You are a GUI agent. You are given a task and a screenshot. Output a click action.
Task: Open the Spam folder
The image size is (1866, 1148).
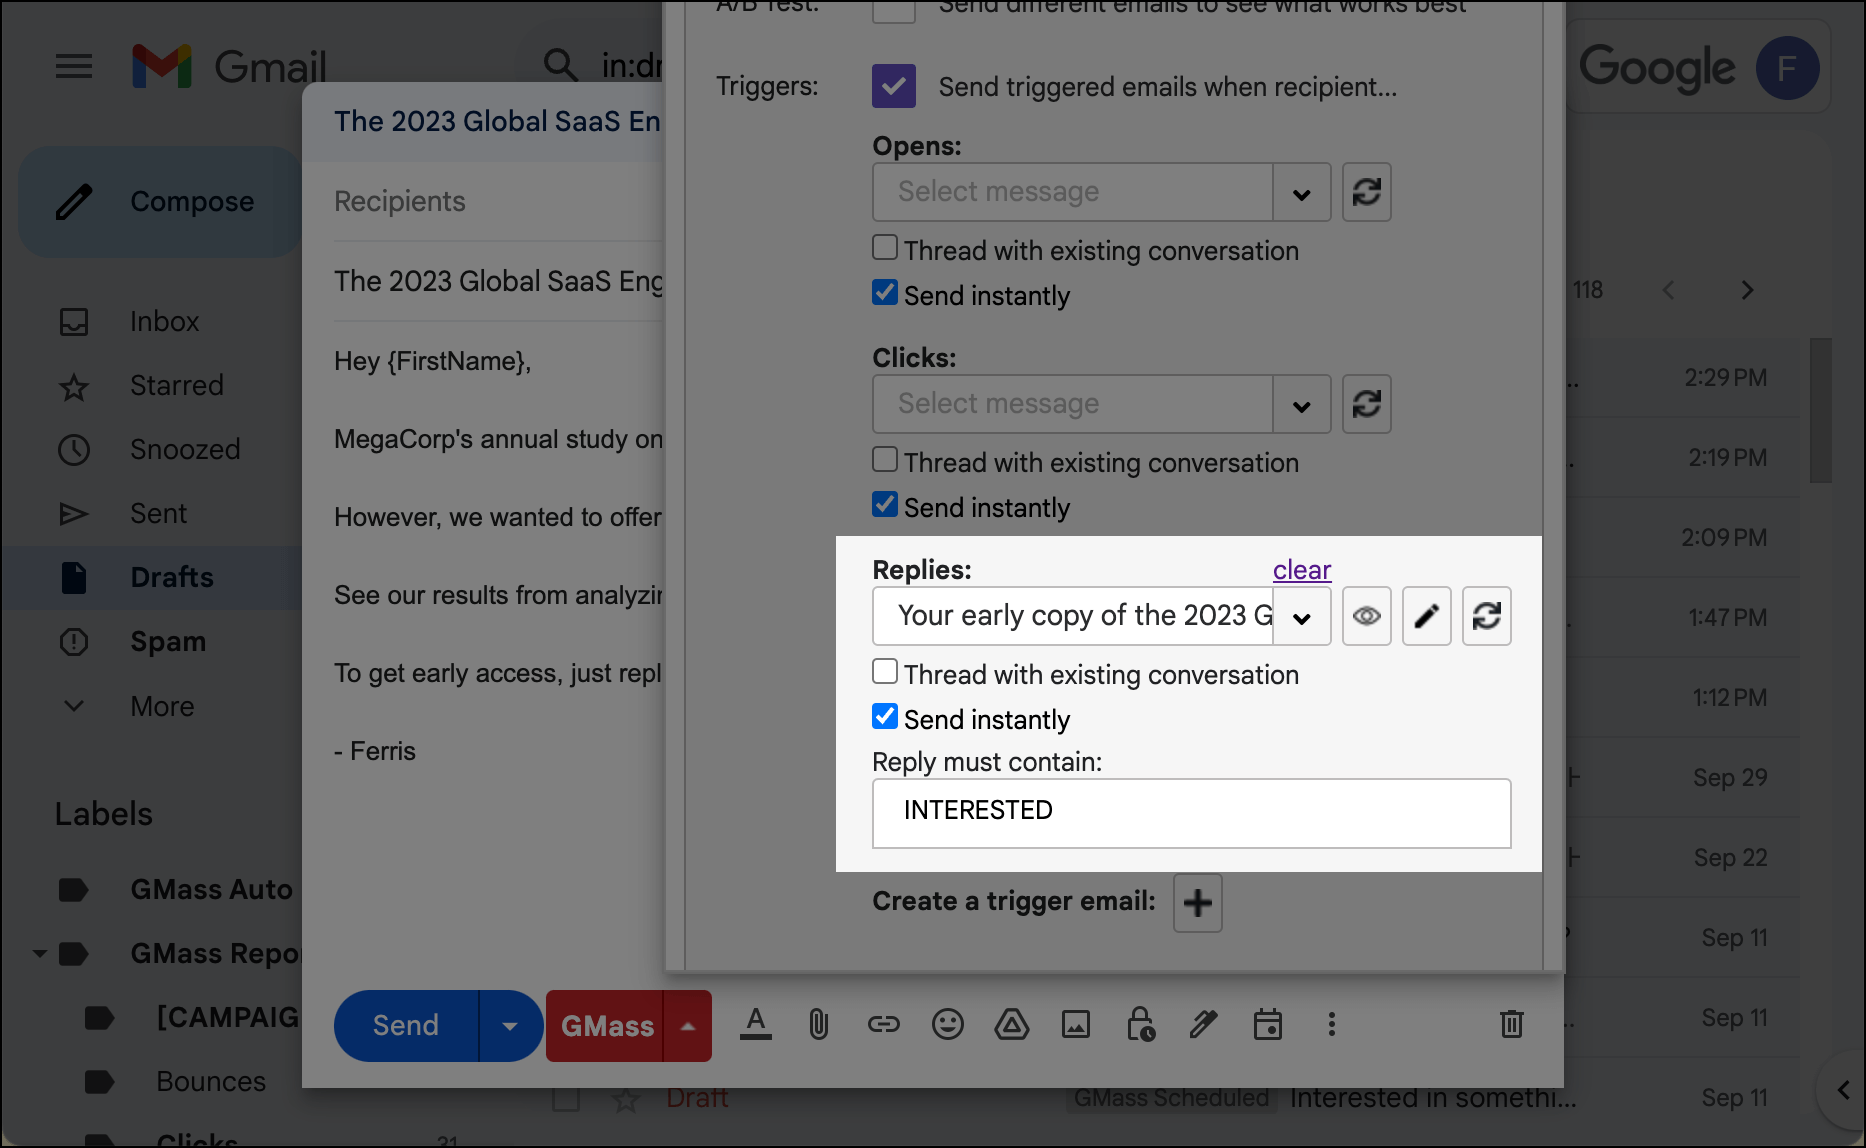168,642
